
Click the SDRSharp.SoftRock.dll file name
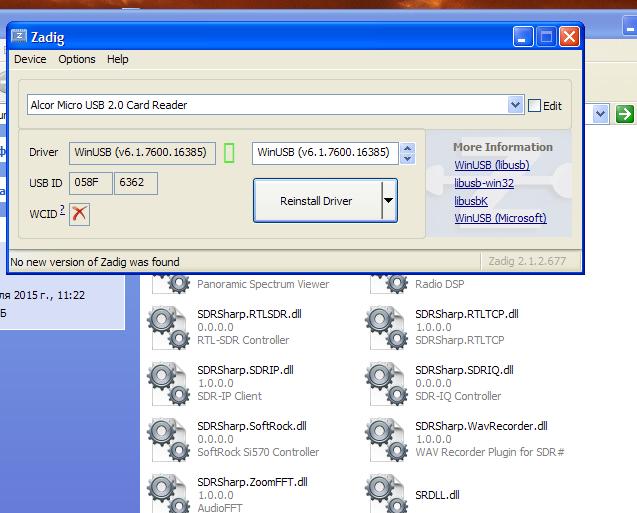tap(252, 426)
